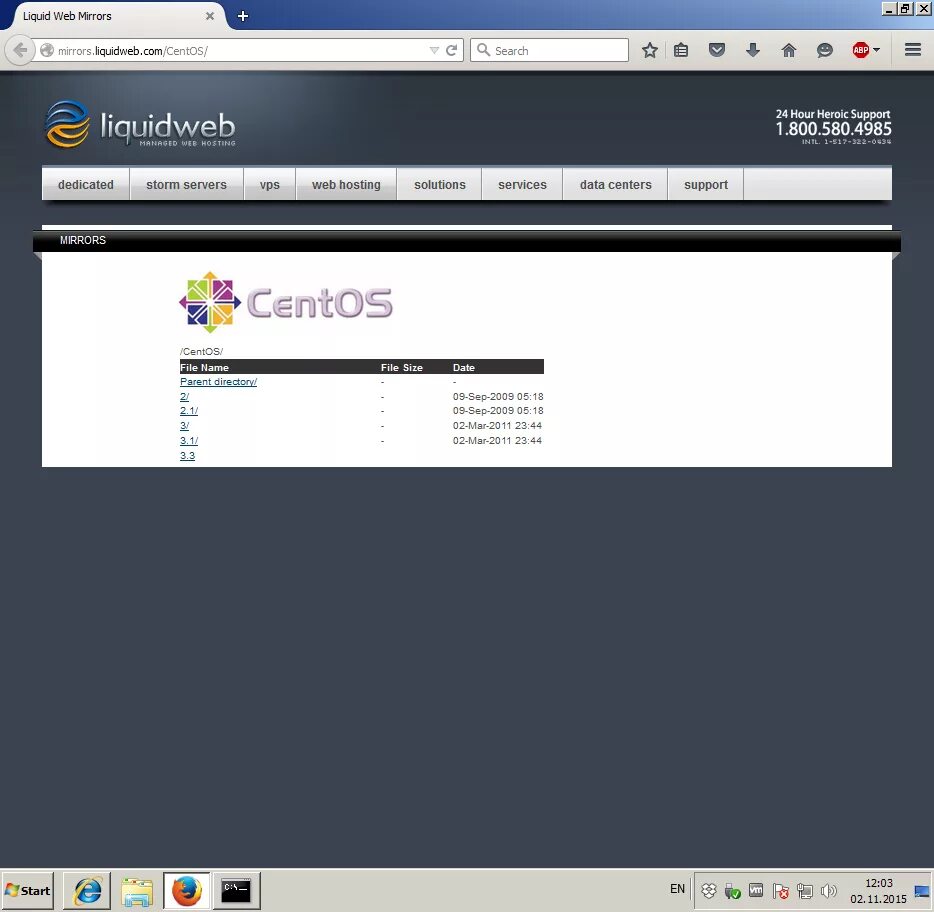Go to the Firefox home page icon
The image size is (934, 912).
coord(789,51)
